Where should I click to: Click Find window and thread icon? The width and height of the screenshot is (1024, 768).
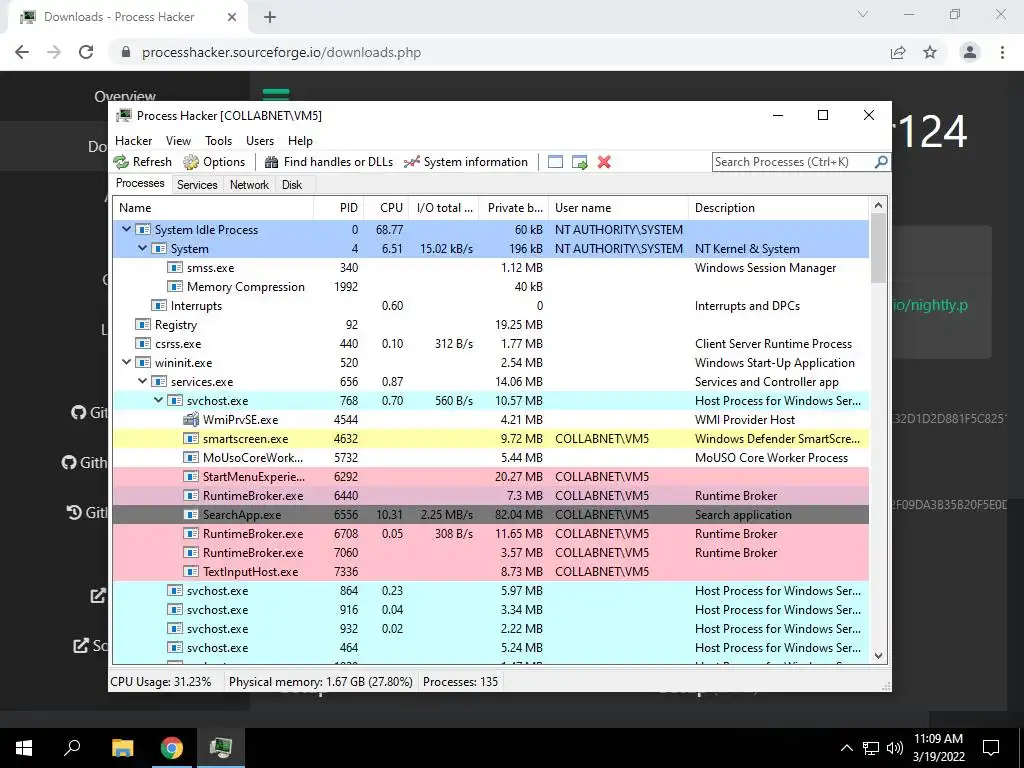[579, 162]
